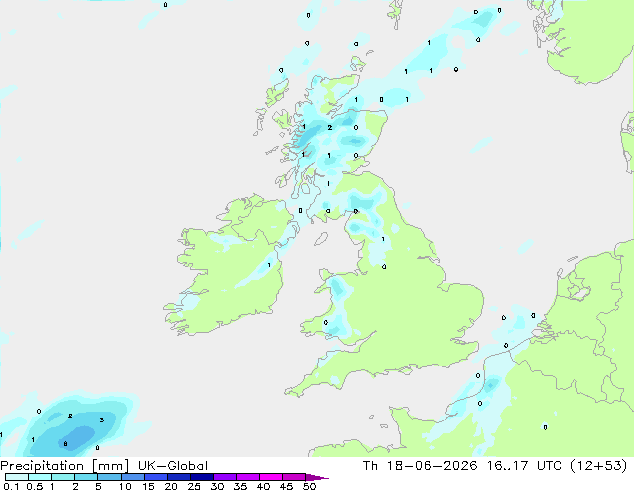Click the 30–35 mm purple legend swatch
This screenshot has height=490, width=634.
pos(224,477)
